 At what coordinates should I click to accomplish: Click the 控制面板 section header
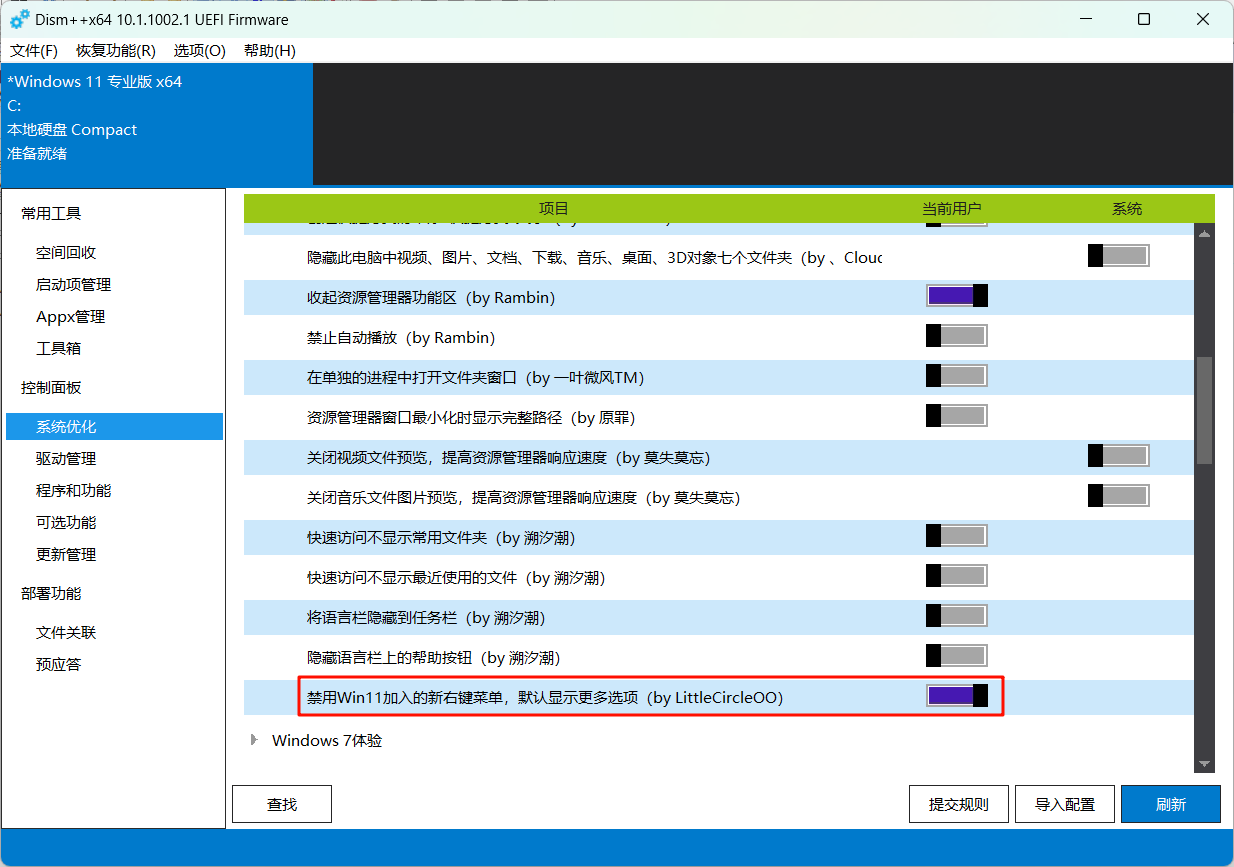point(51,388)
